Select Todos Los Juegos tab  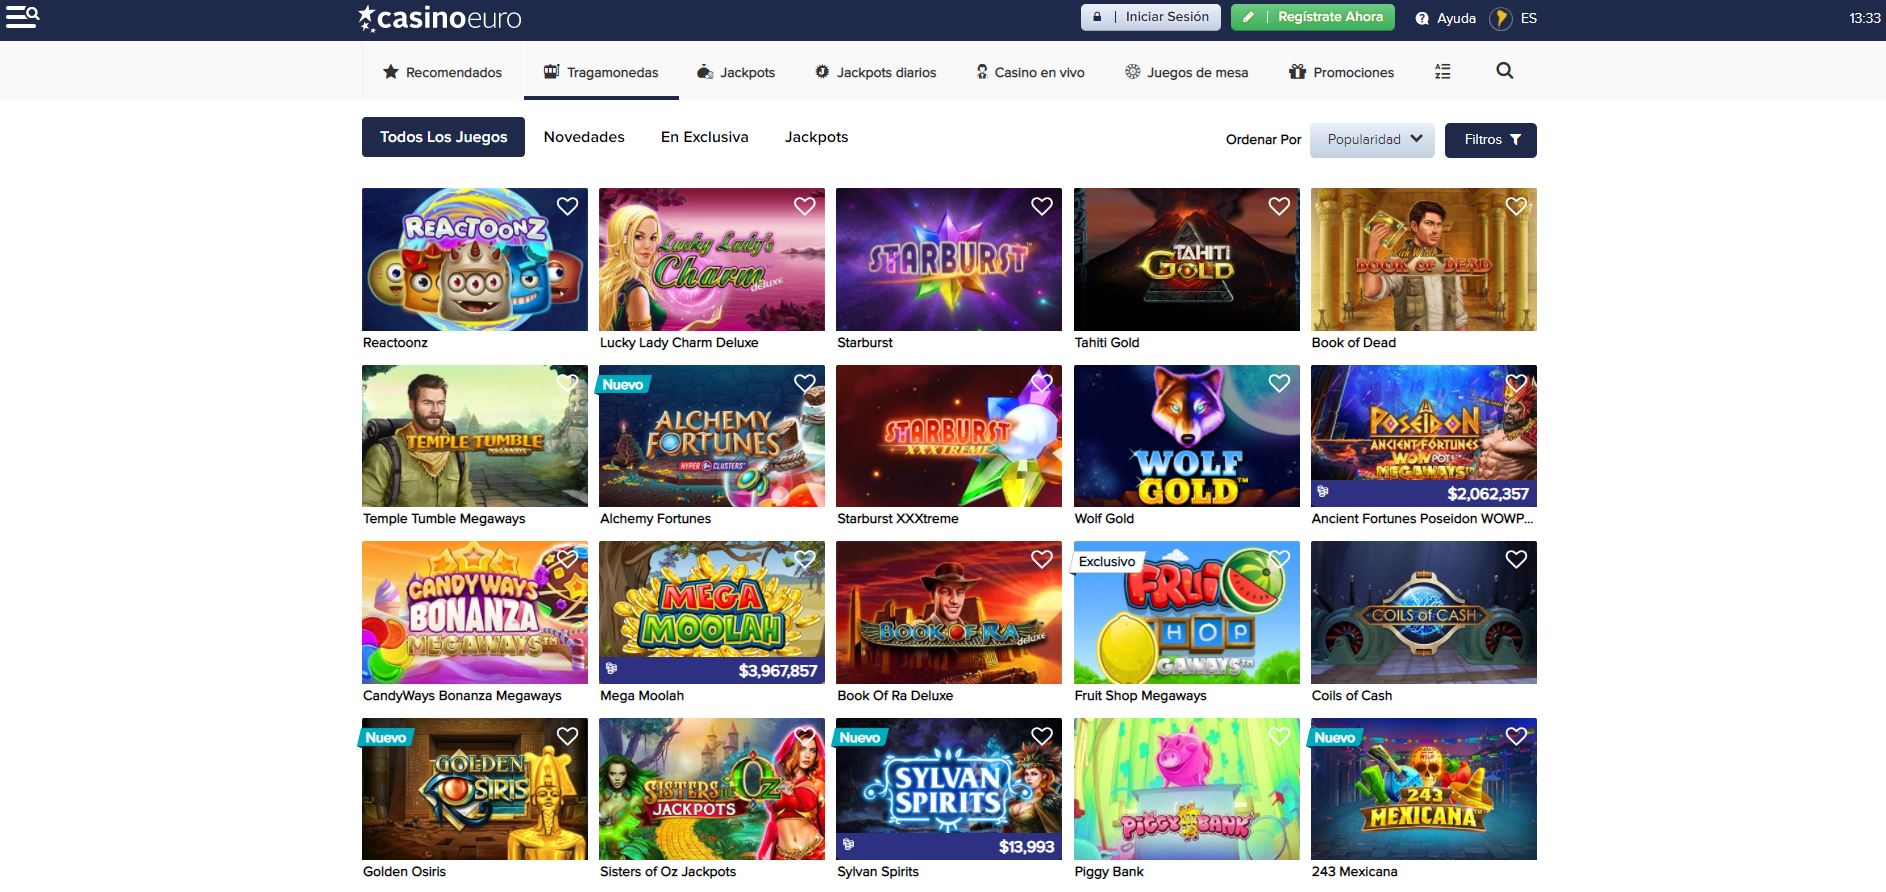click(443, 137)
